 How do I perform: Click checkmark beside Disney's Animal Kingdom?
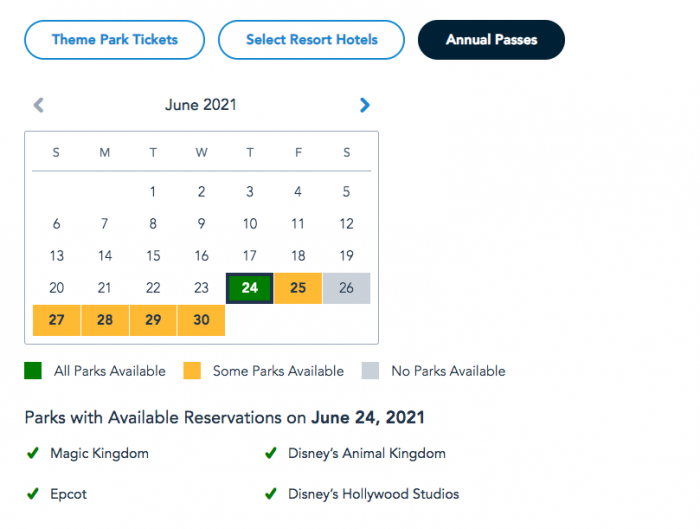[x=271, y=453]
